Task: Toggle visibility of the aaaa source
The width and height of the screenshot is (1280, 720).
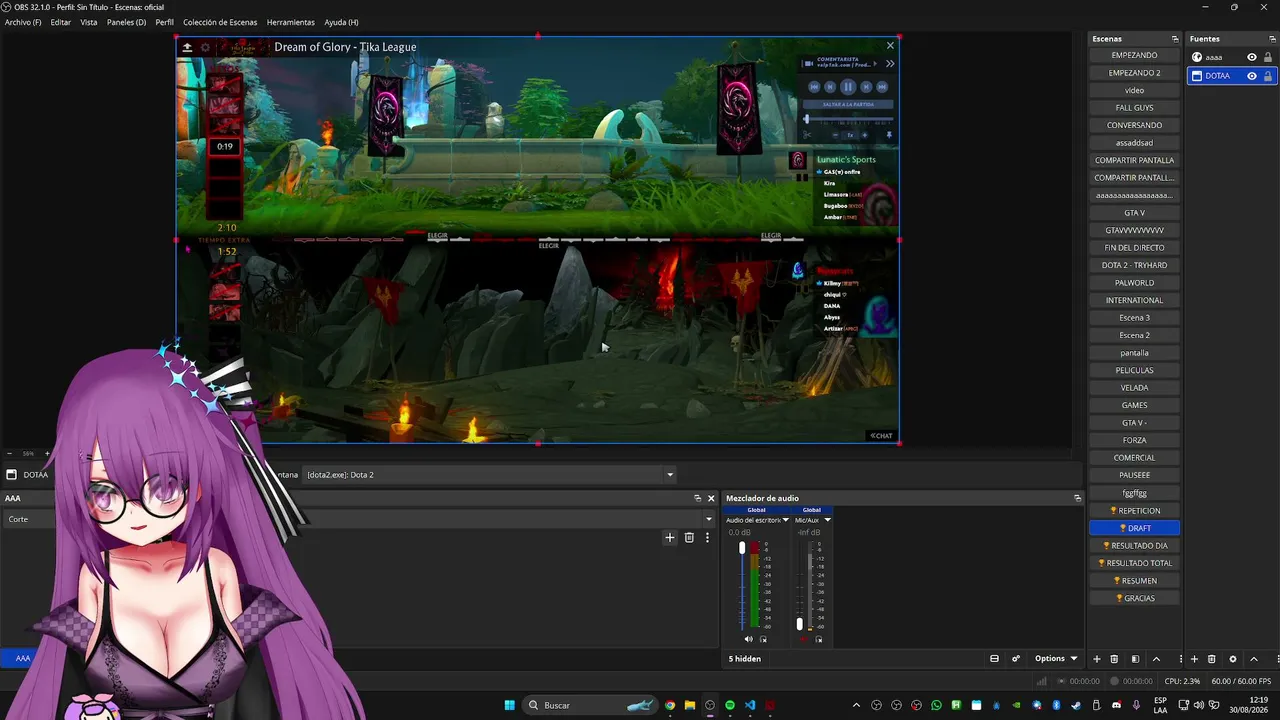Action: tap(1251, 57)
